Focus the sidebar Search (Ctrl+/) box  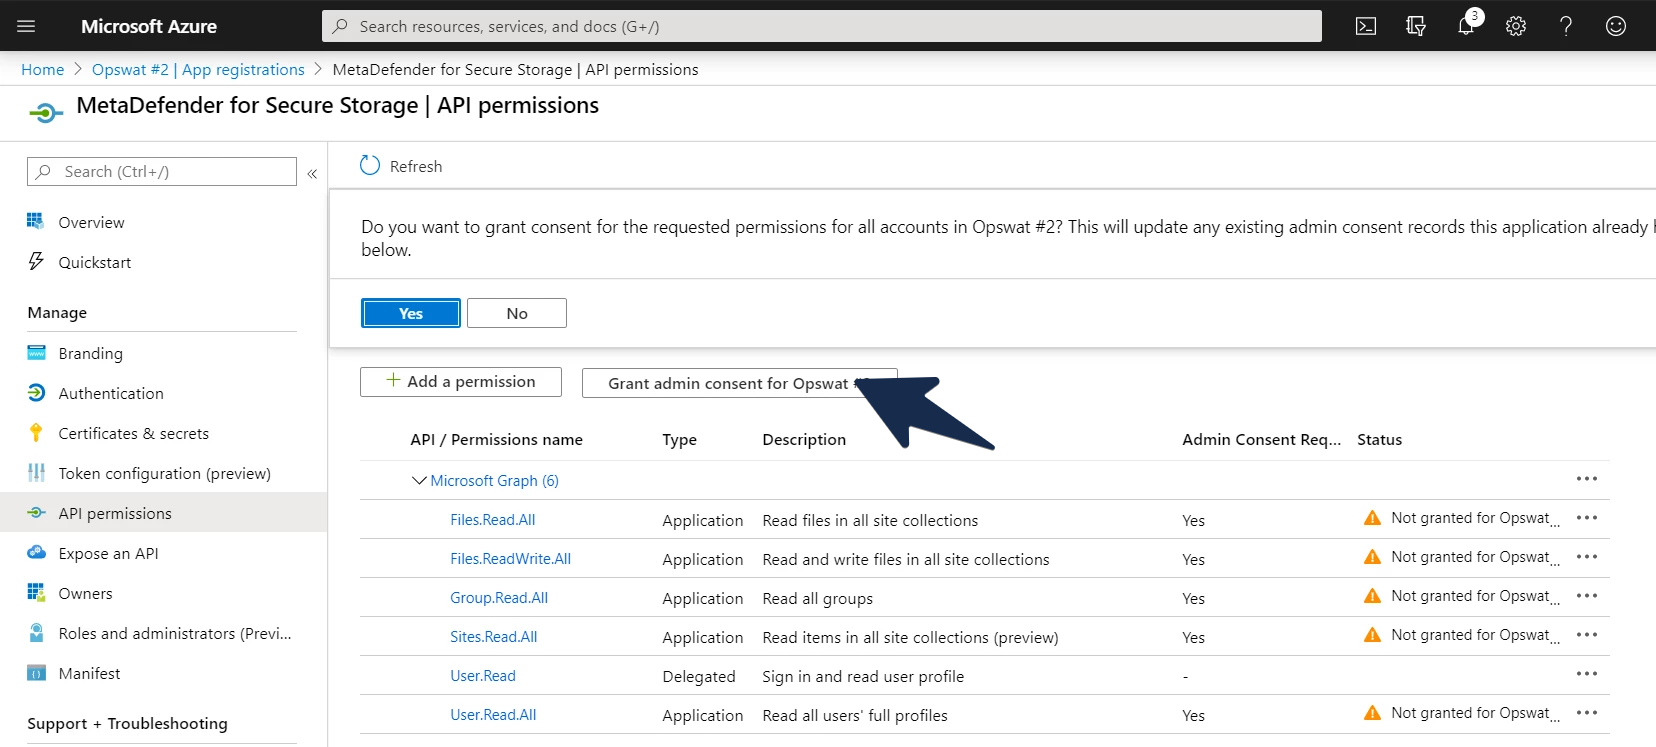(162, 171)
